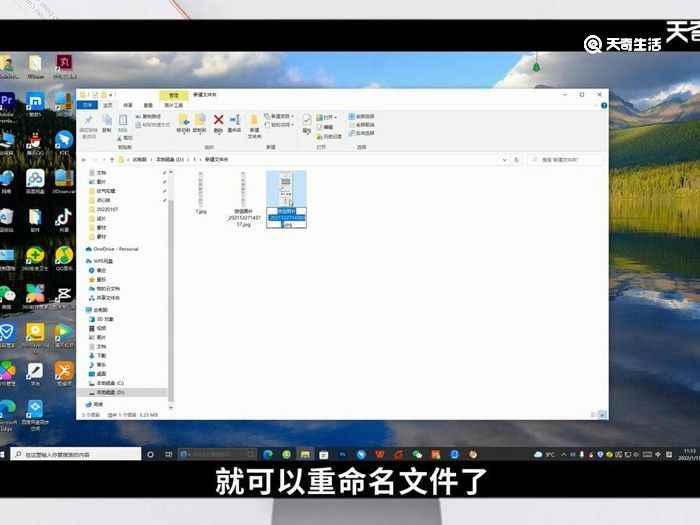The height and width of the screenshot is (525, 700).
Task: Click the Windows taskbar search box
Action: (75, 454)
